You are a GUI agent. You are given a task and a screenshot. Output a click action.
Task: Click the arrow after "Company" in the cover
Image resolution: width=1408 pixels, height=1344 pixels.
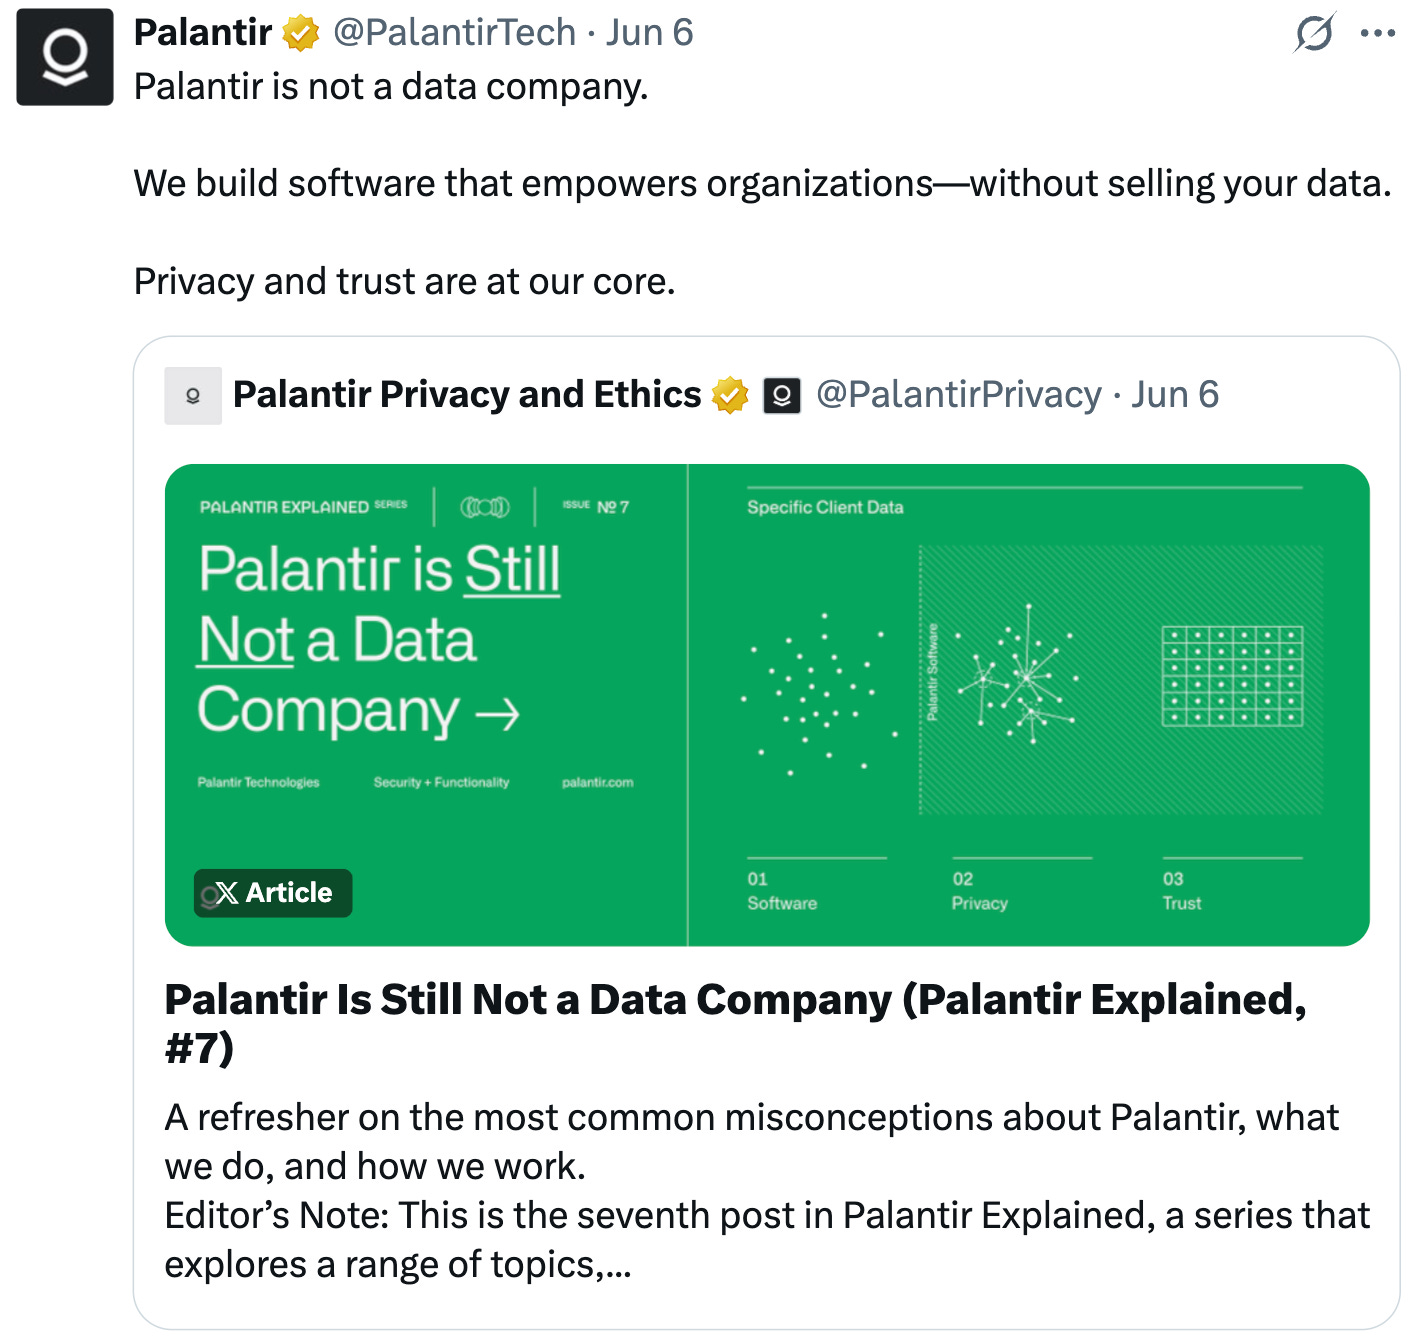point(497,714)
